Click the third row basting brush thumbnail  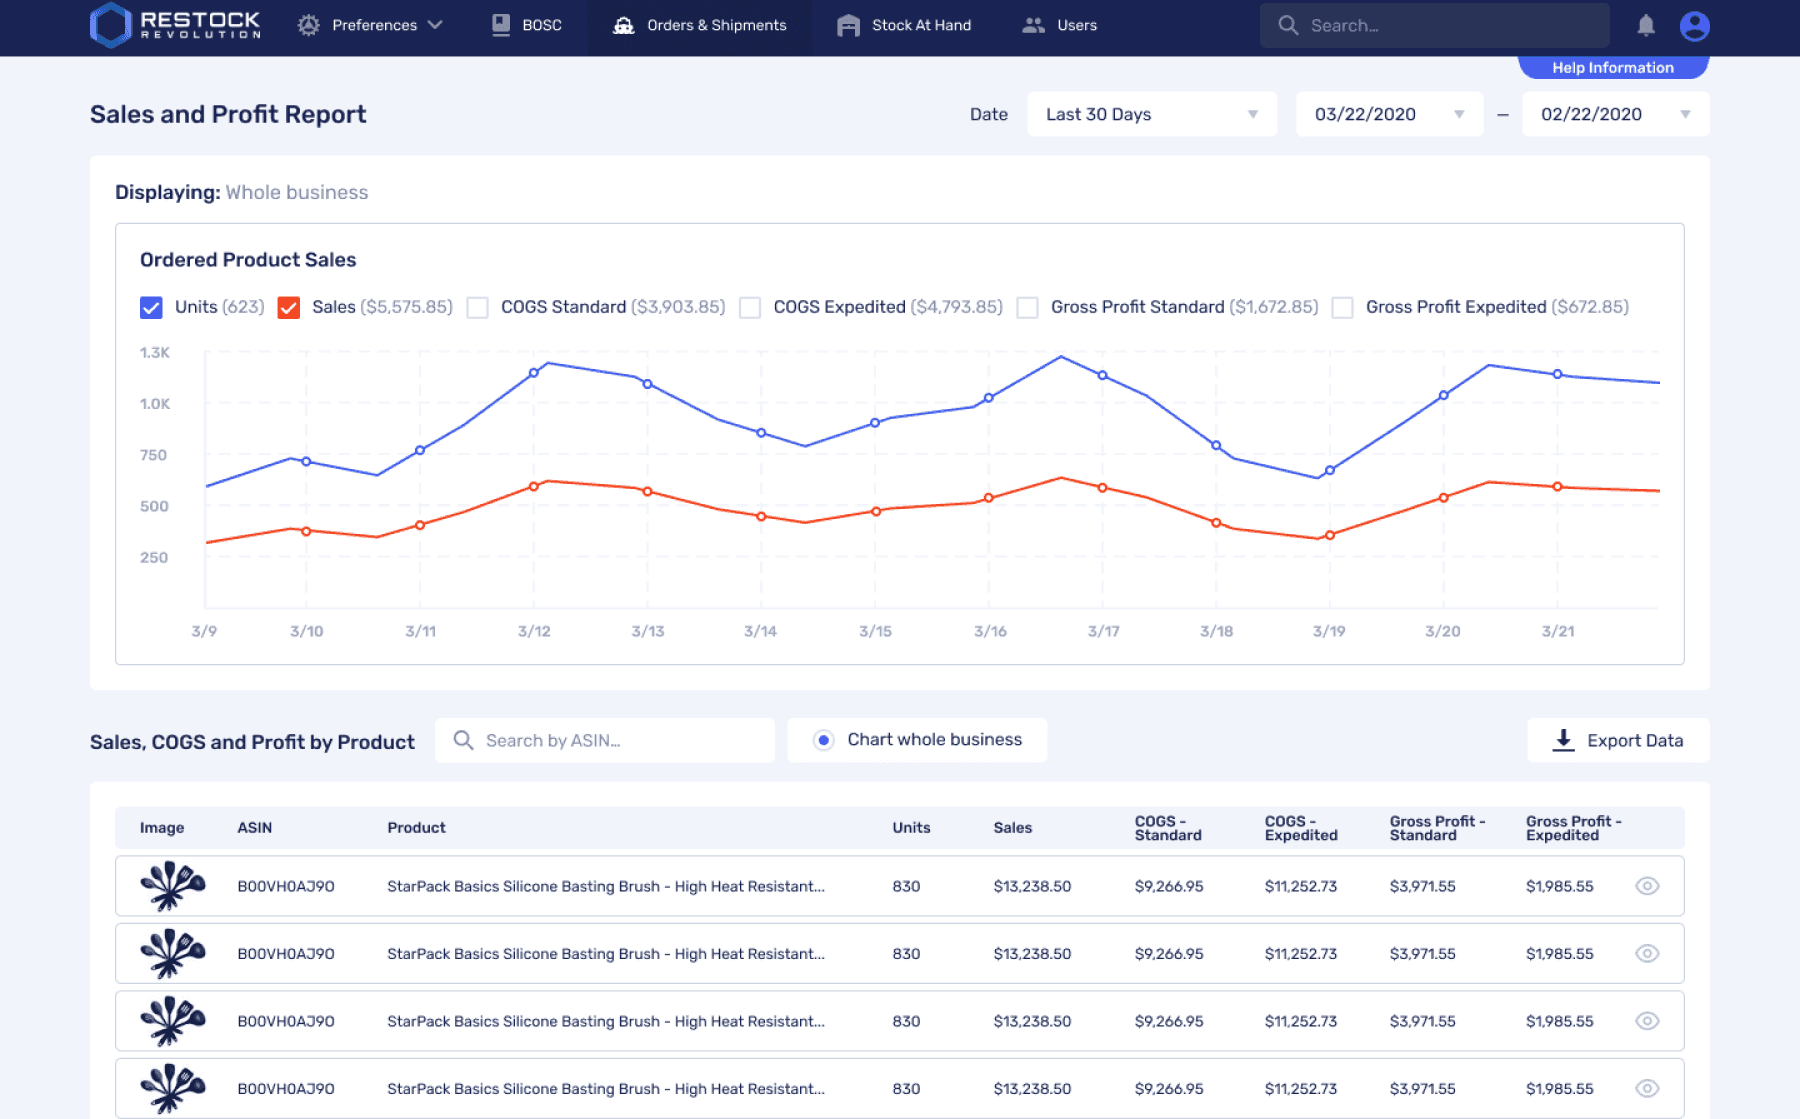172,1021
